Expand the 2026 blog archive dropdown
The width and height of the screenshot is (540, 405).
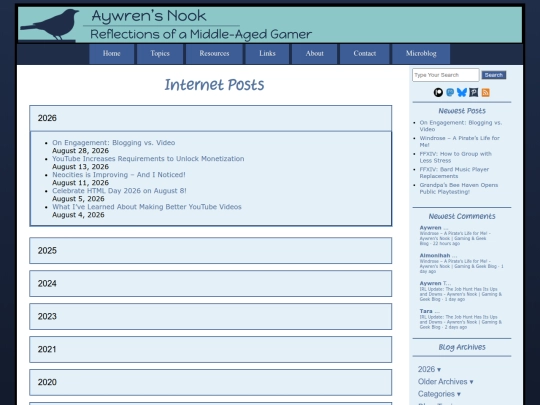(429, 369)
